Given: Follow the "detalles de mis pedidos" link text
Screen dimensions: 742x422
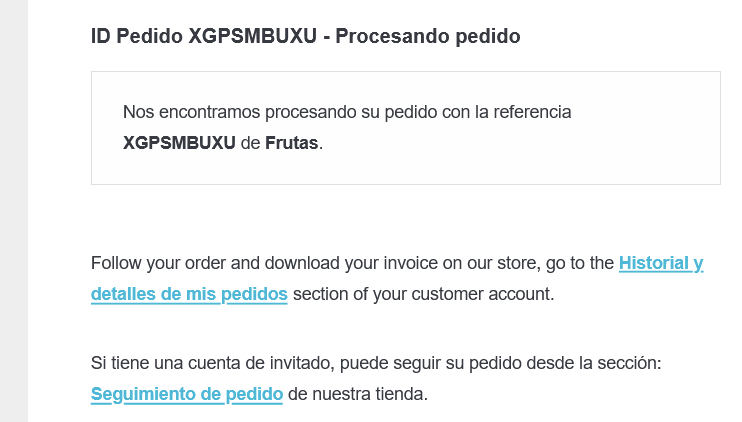Looking at the screenshot, I should [189, 294].
